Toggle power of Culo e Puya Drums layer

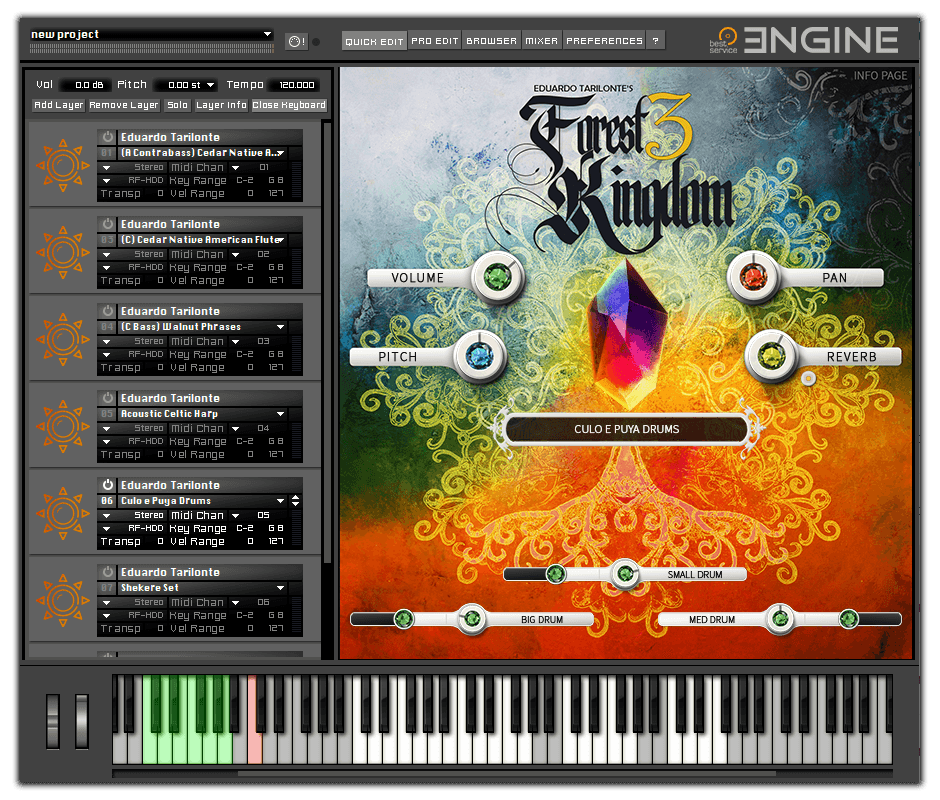point(108,485)
